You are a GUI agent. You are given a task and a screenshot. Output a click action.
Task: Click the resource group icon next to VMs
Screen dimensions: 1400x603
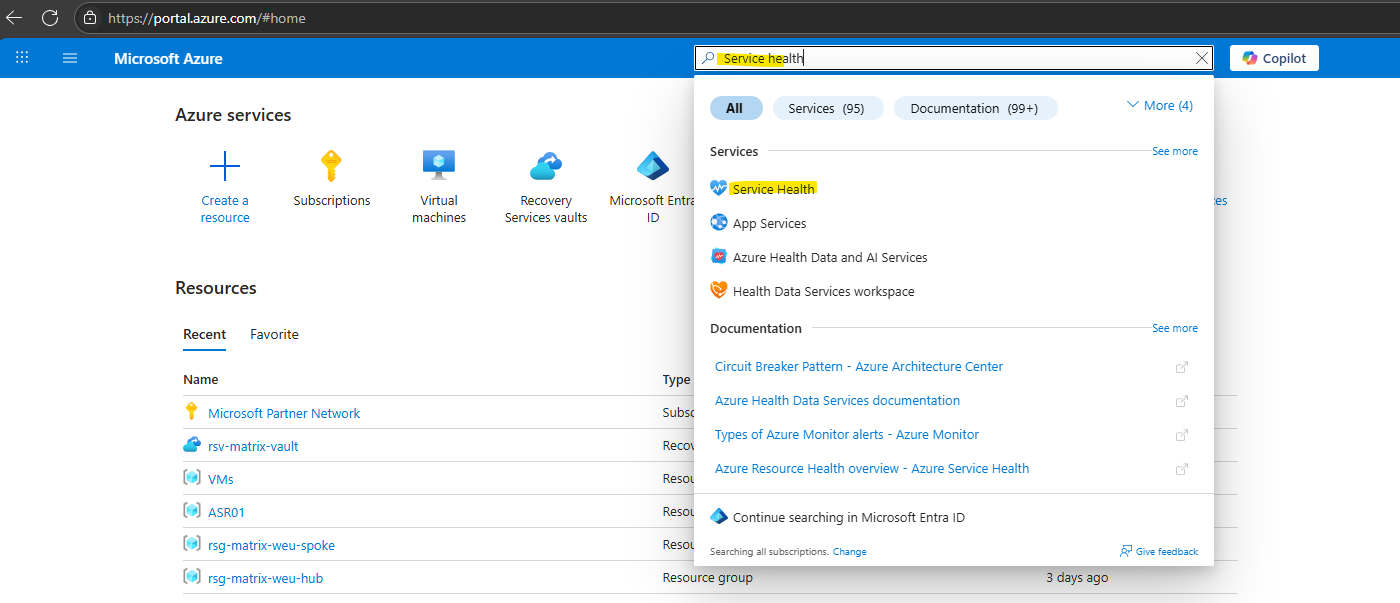(192, 478)
